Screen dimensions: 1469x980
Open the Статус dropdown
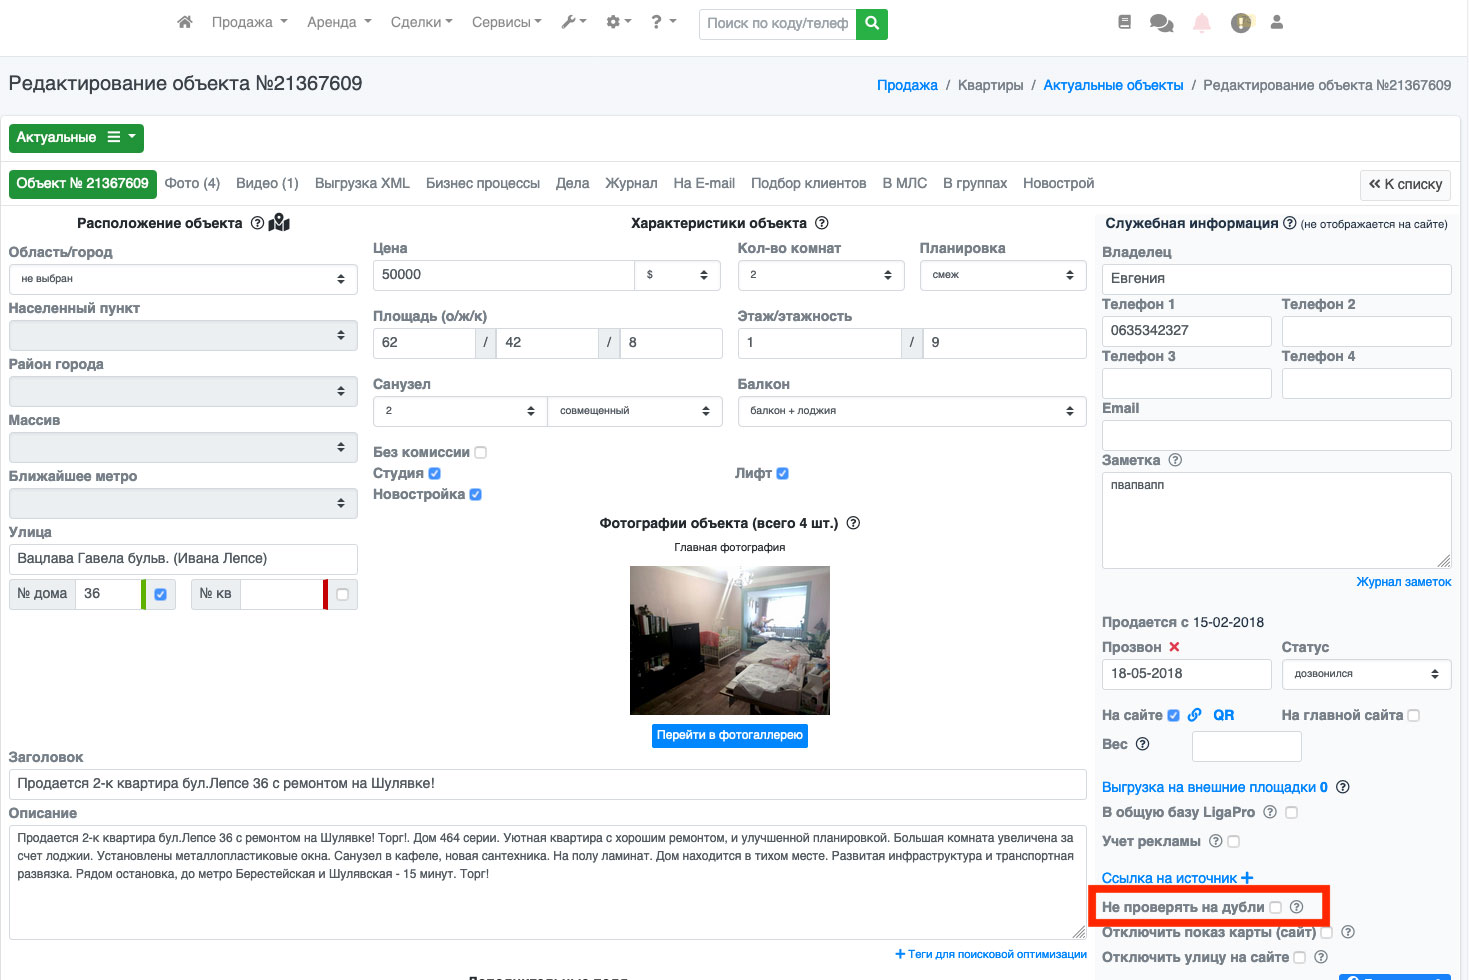[x=1365, y=674]
